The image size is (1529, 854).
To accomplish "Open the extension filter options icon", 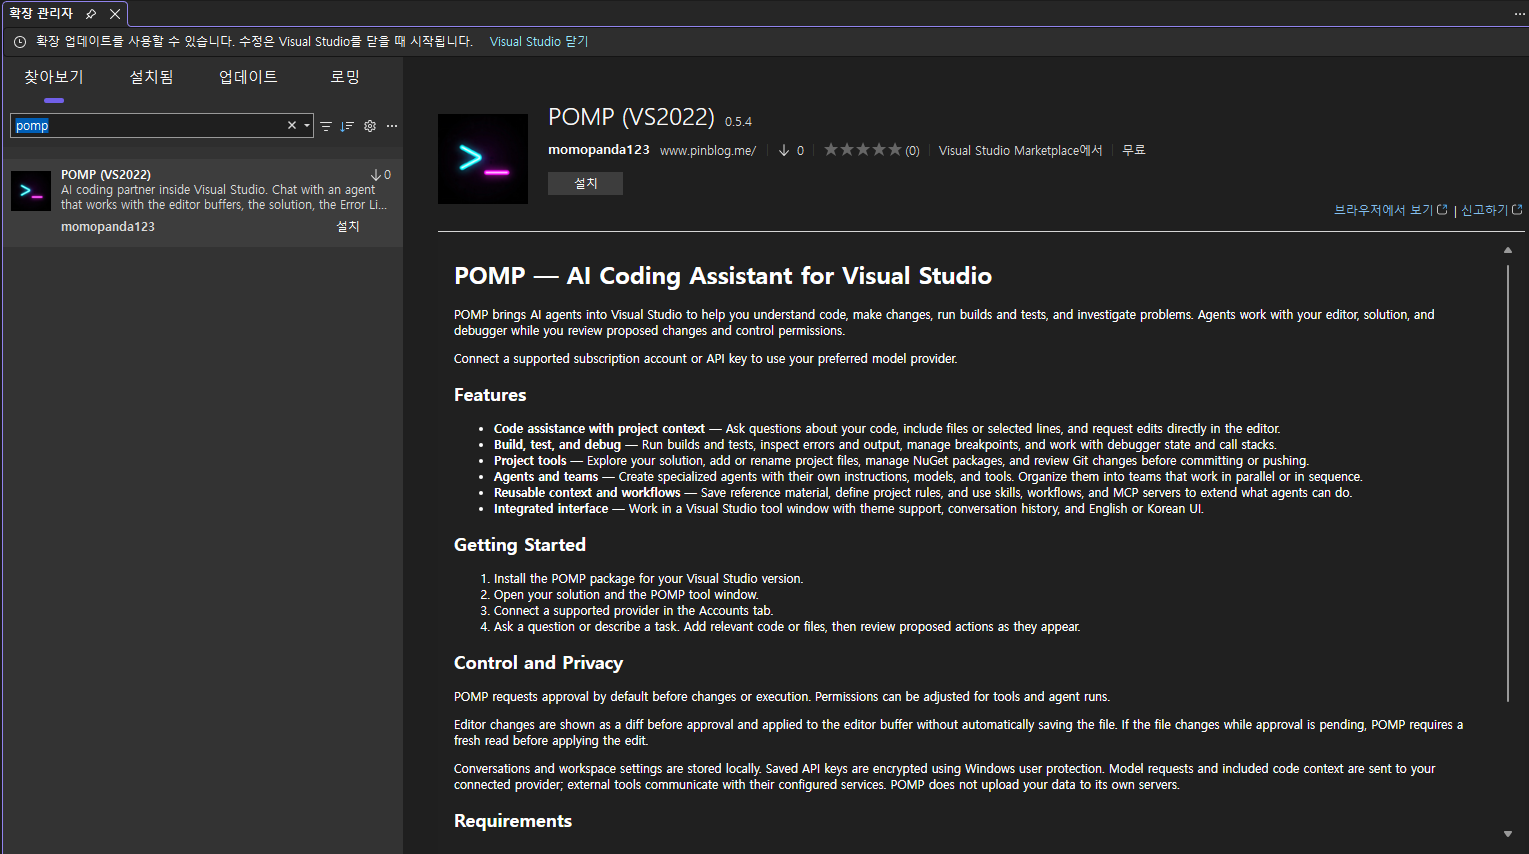I will [326, 126].
